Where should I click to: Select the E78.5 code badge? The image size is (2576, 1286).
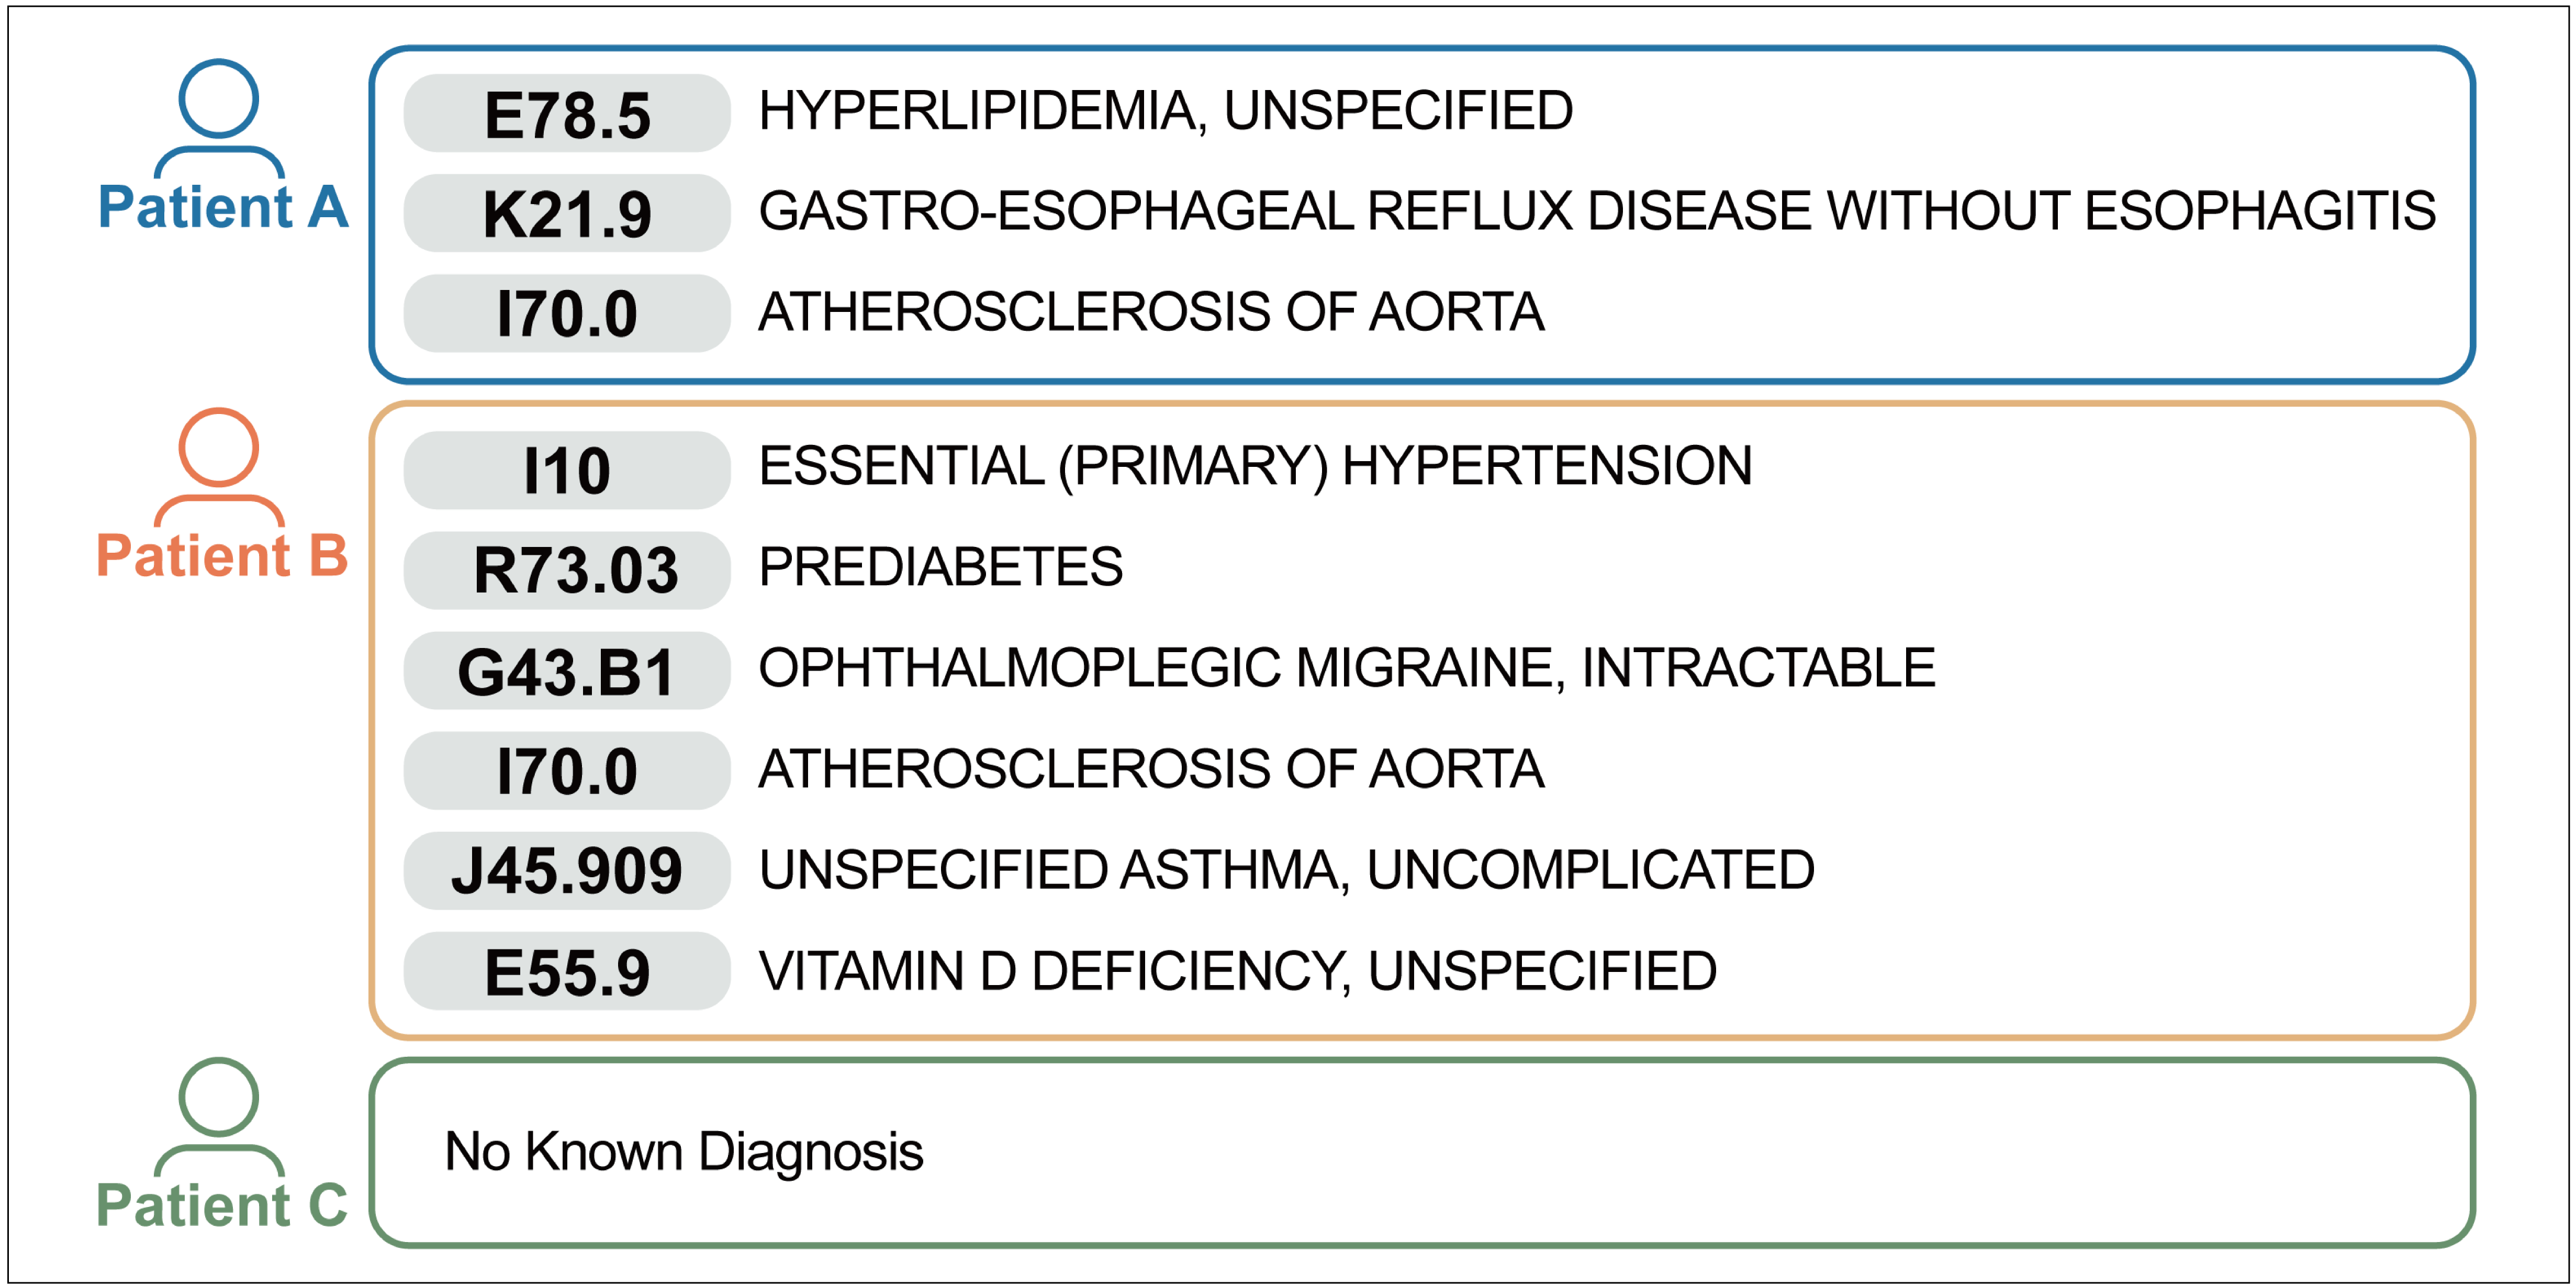tap(567, 113)
